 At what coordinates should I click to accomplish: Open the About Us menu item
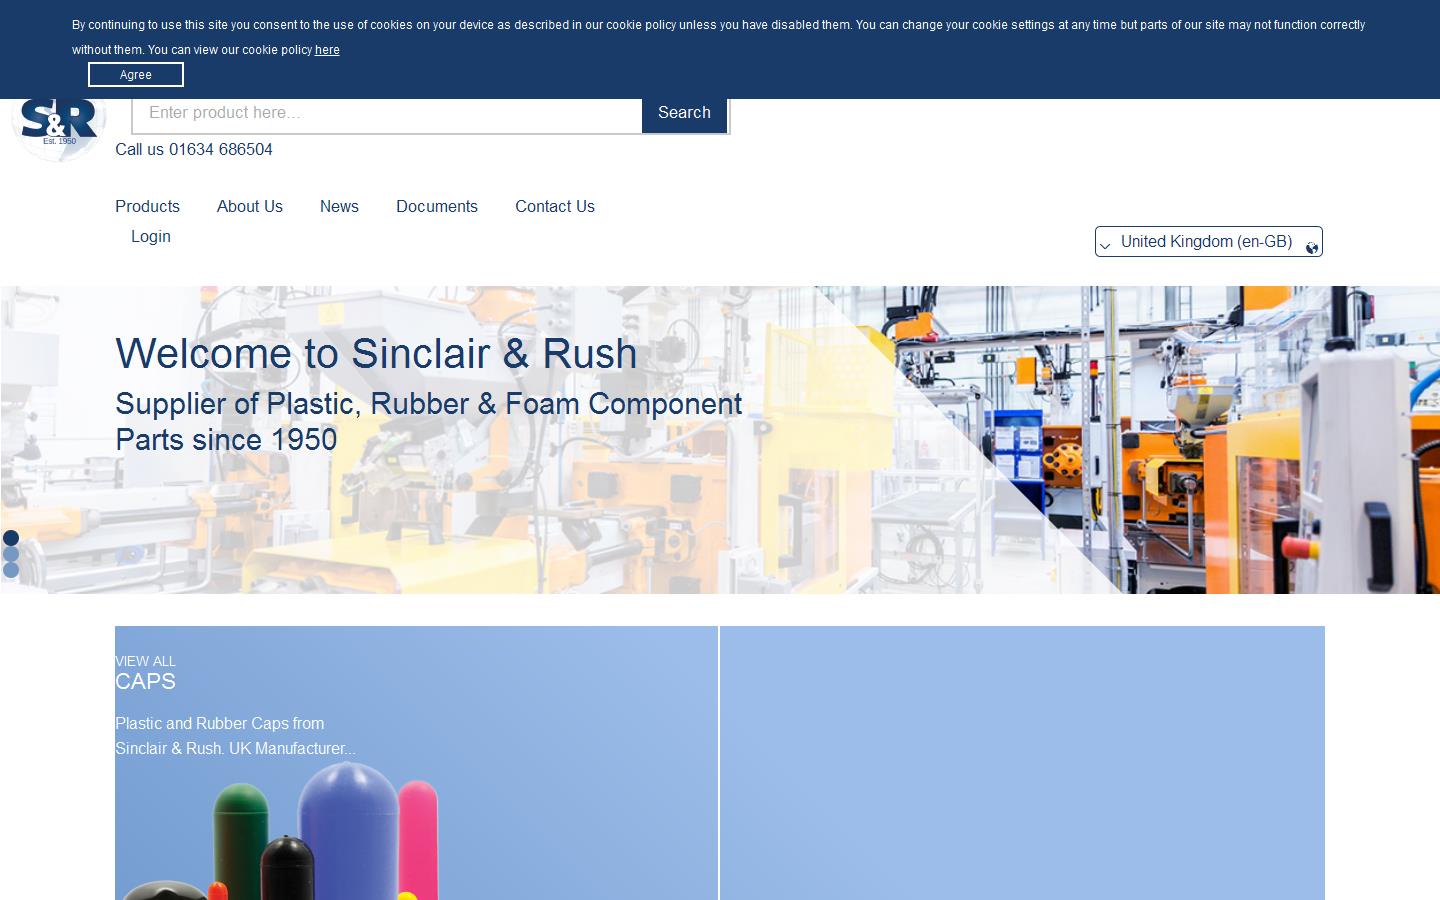tap(250, 206)
